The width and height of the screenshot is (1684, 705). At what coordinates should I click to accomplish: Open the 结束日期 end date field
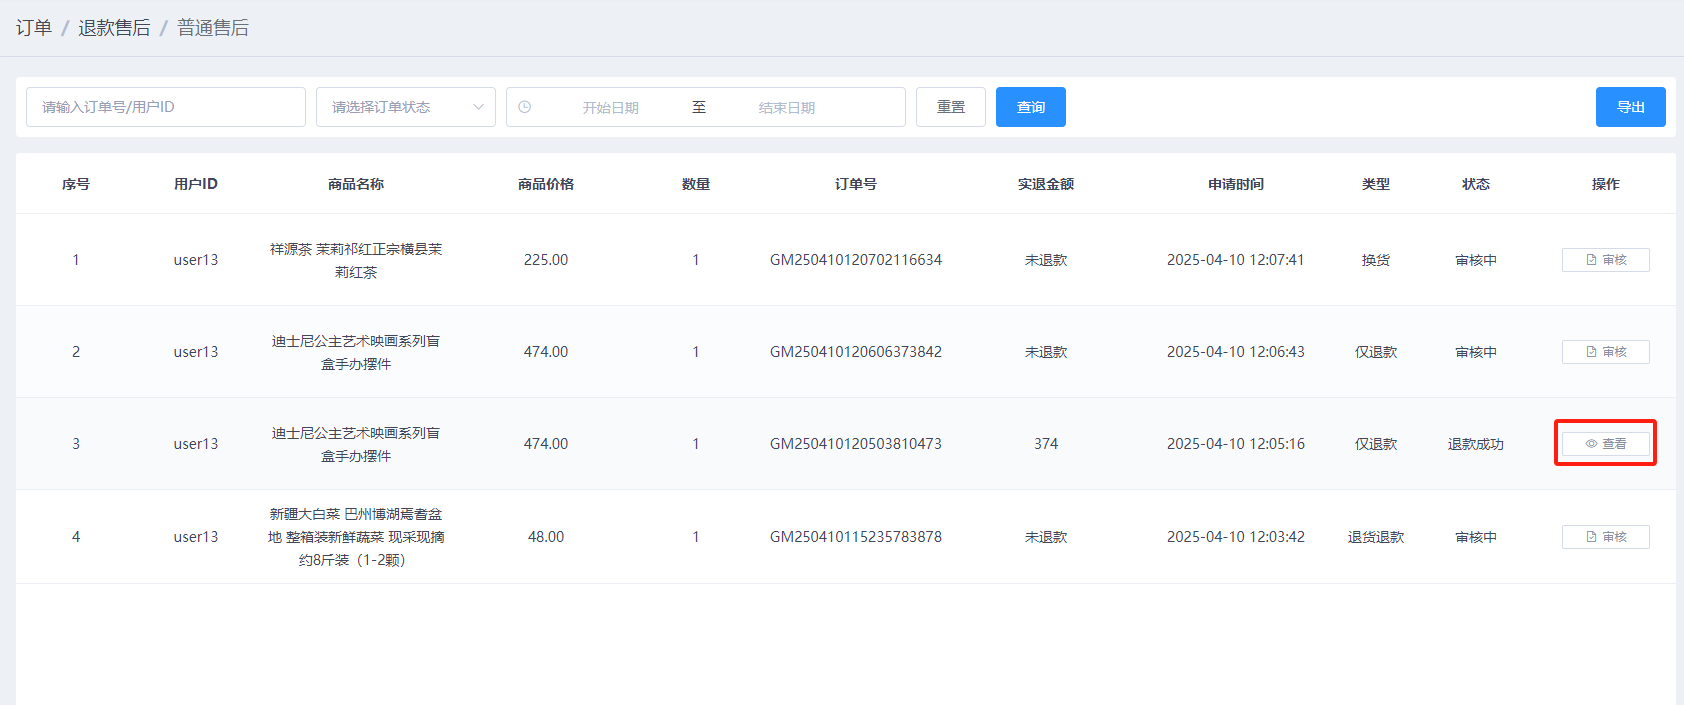(786, 108)
